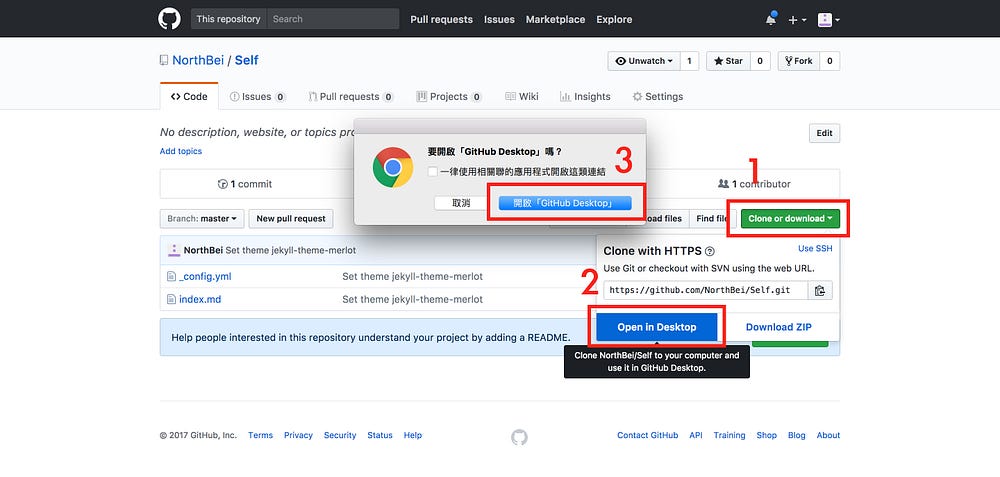The width and height of the screenshot is (1000, 477).
Task: Select the Code tab
Action: (x=189, y=96)
